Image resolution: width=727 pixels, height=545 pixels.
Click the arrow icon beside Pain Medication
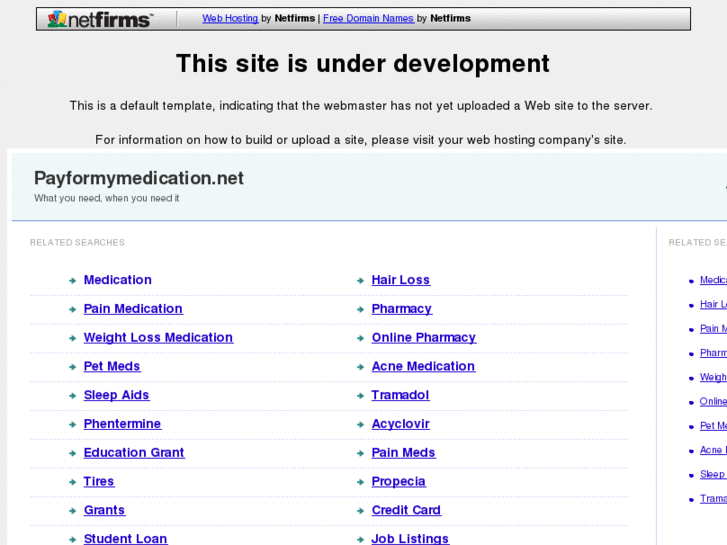[x=72, y=309]
